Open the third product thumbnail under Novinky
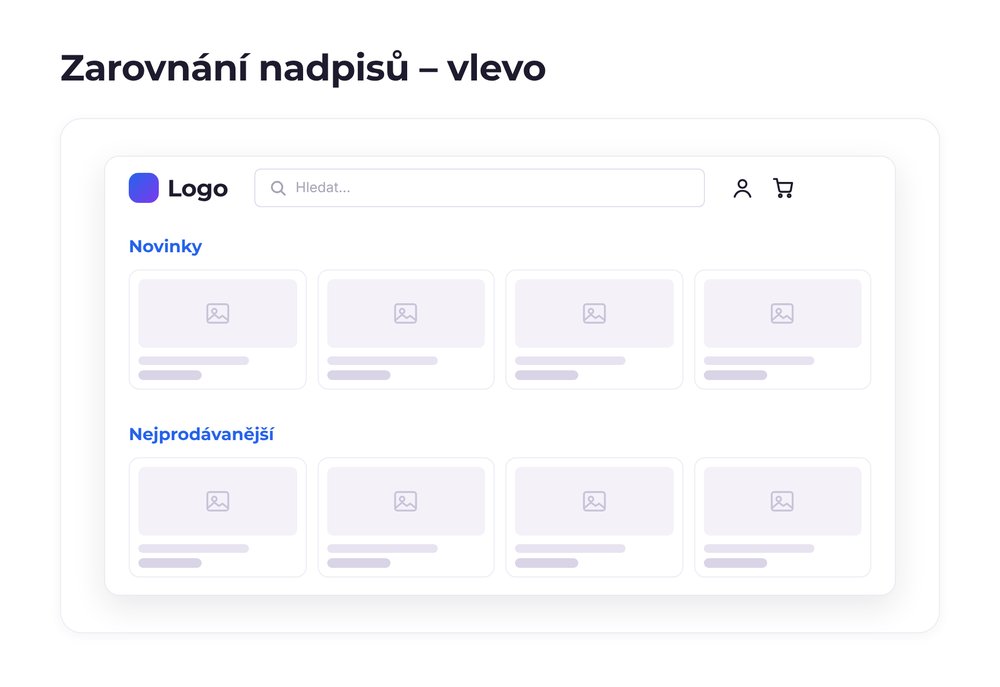The width and height of the screenshot is (1000, 687). click(594, 313)
